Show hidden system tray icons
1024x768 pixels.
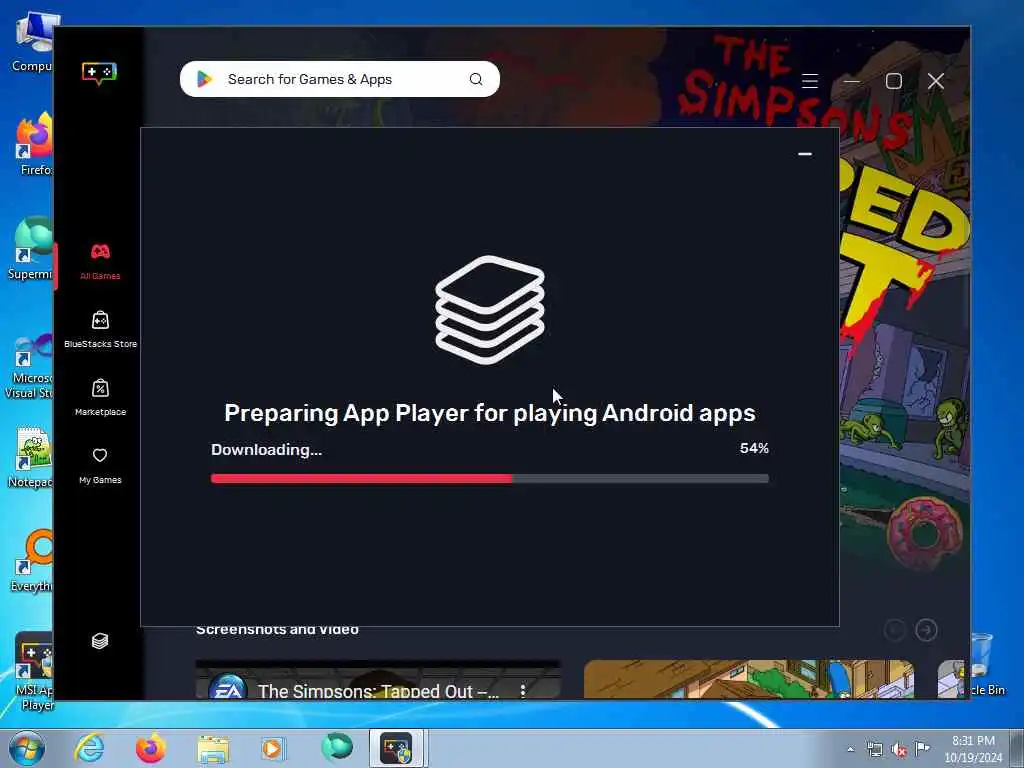tap(850, 749)
